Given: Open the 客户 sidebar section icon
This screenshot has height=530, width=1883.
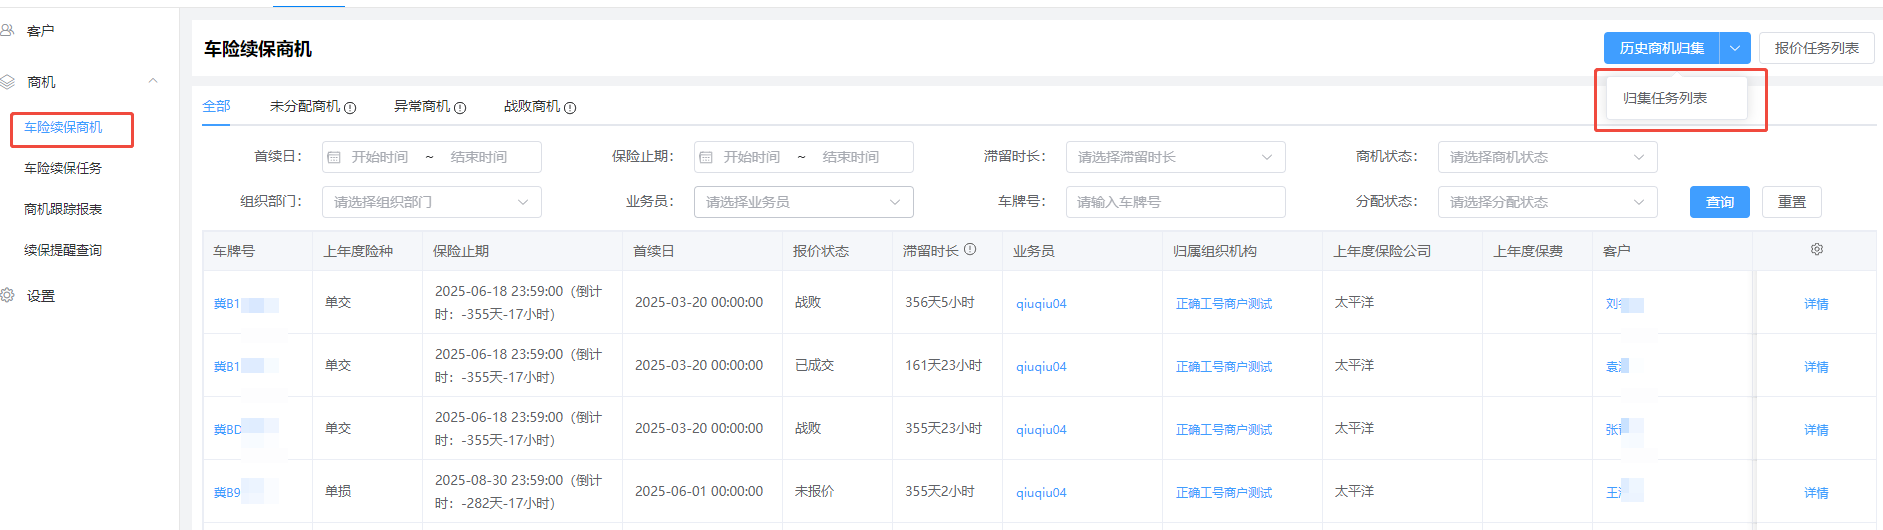Looking at the screenshot, I should point(7,31).
